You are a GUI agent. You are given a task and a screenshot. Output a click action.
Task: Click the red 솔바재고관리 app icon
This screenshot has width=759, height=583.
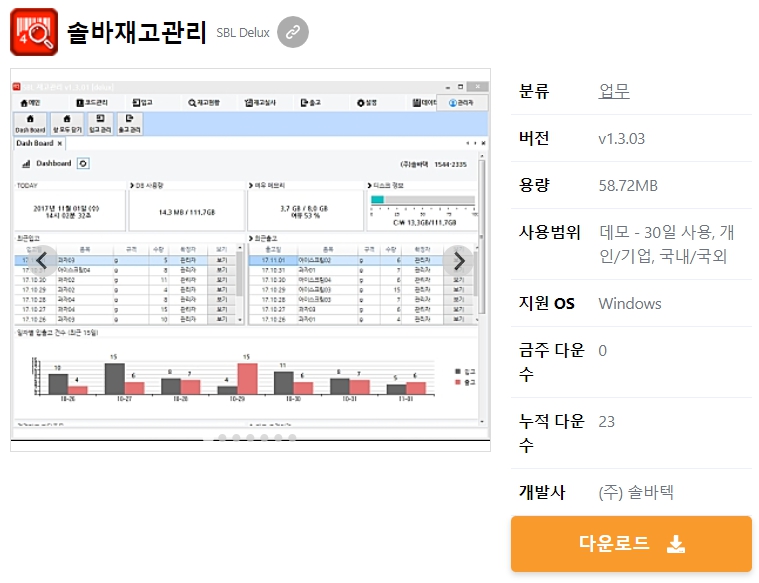click(x=34, y=32)
